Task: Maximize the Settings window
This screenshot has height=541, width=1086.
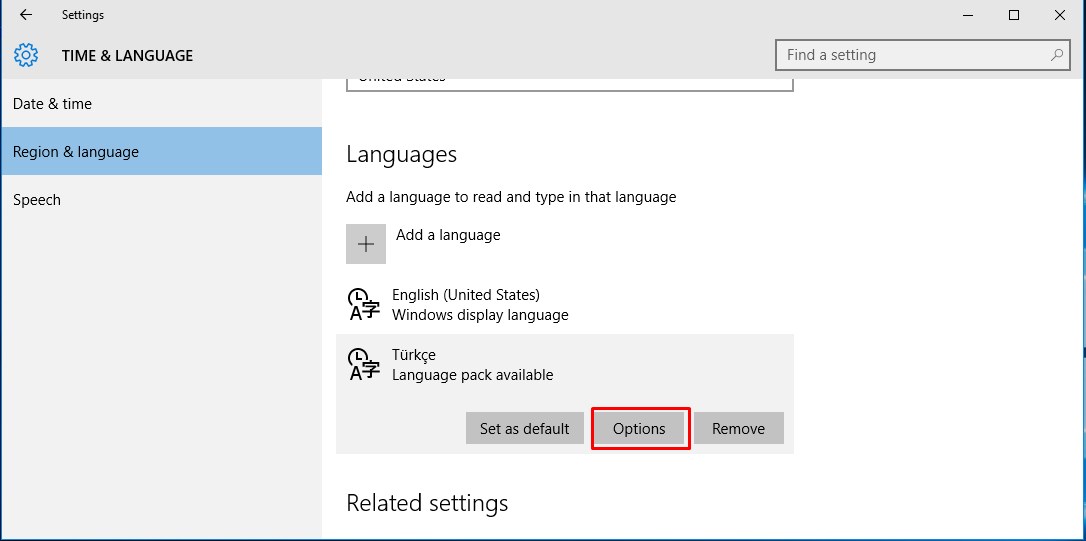Action: [1014, 15]
